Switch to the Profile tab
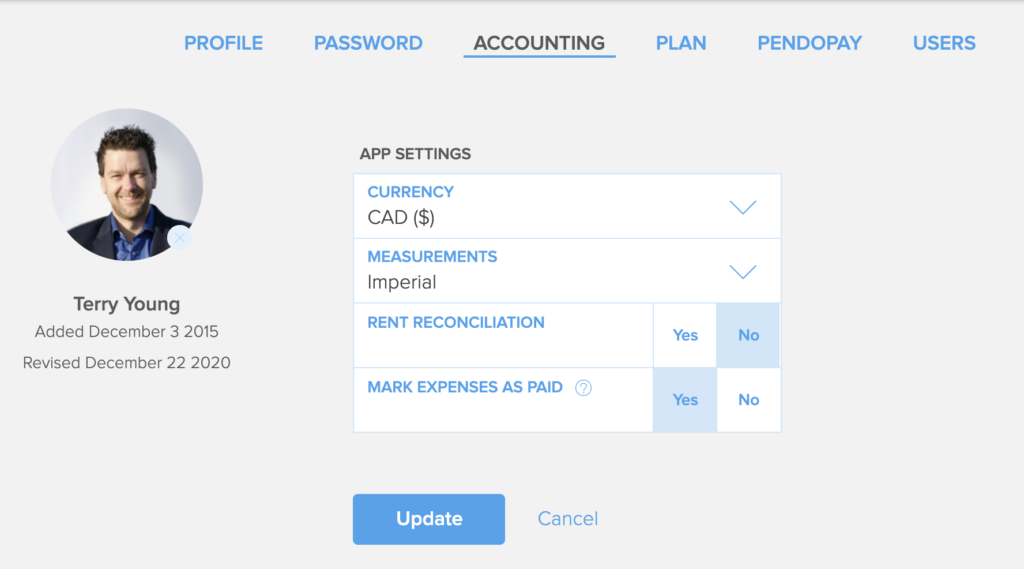Image resolution: width=1024 pixels, height=569 pixels. (x=223, y=43)
